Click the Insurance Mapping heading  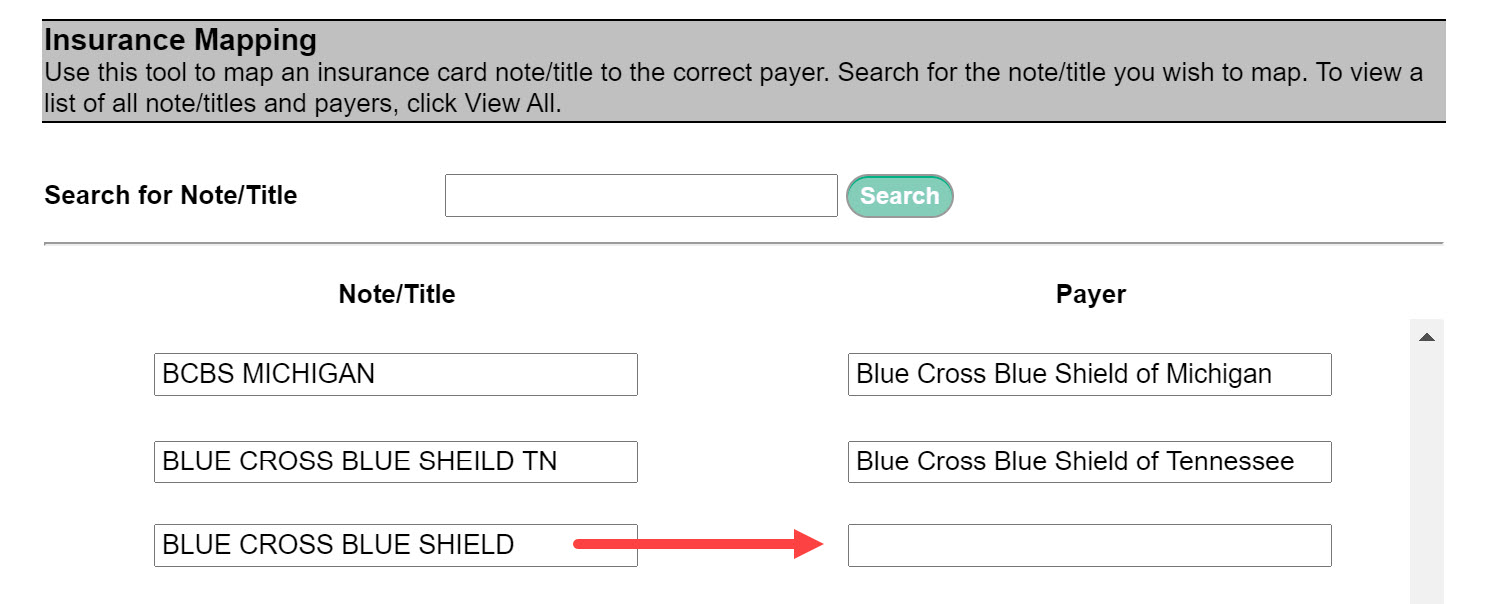(181, 41)
